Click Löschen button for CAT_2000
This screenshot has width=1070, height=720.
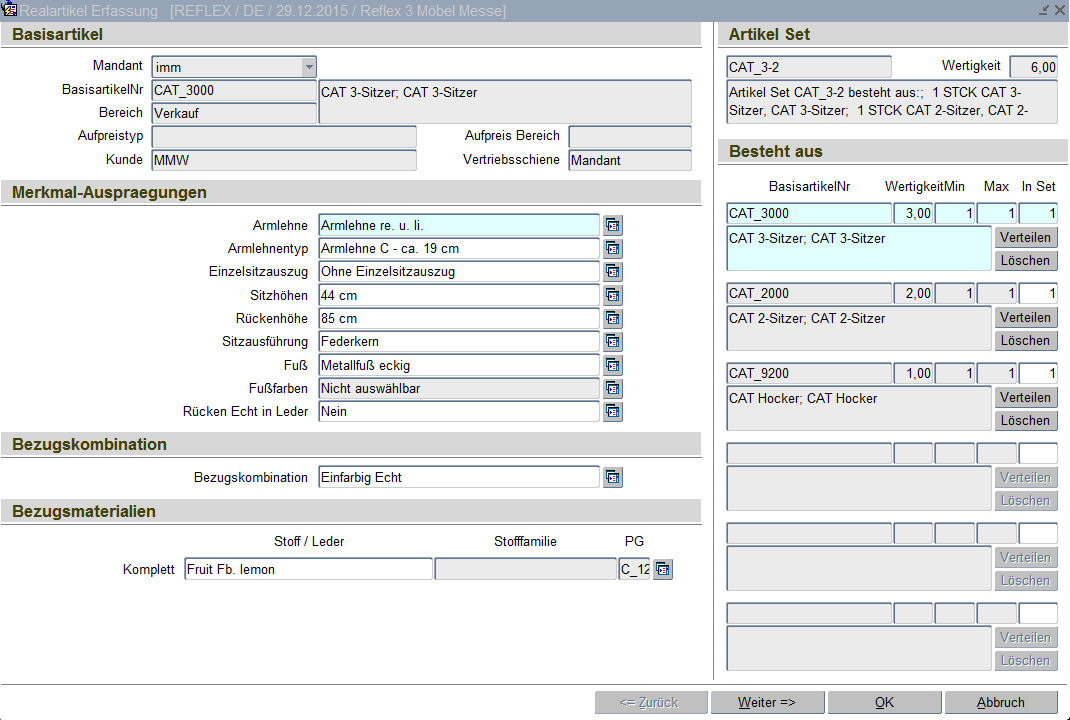pos(1025,341)
